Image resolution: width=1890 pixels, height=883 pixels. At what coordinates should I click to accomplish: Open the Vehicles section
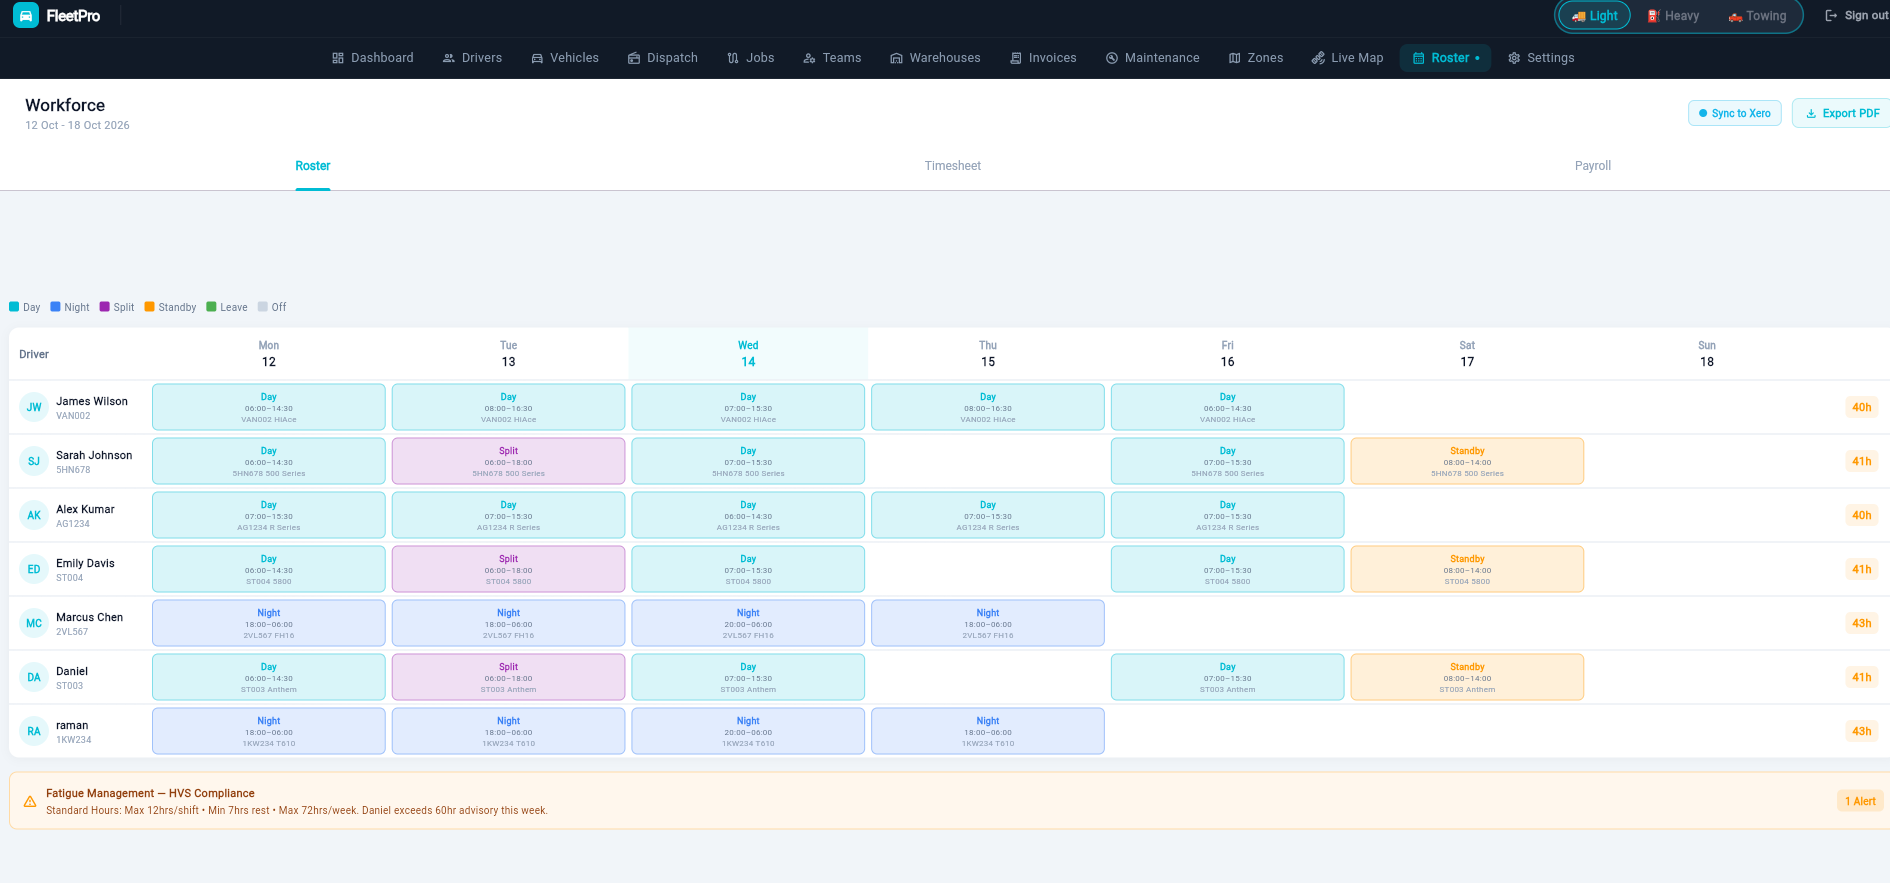coord(565,58)
